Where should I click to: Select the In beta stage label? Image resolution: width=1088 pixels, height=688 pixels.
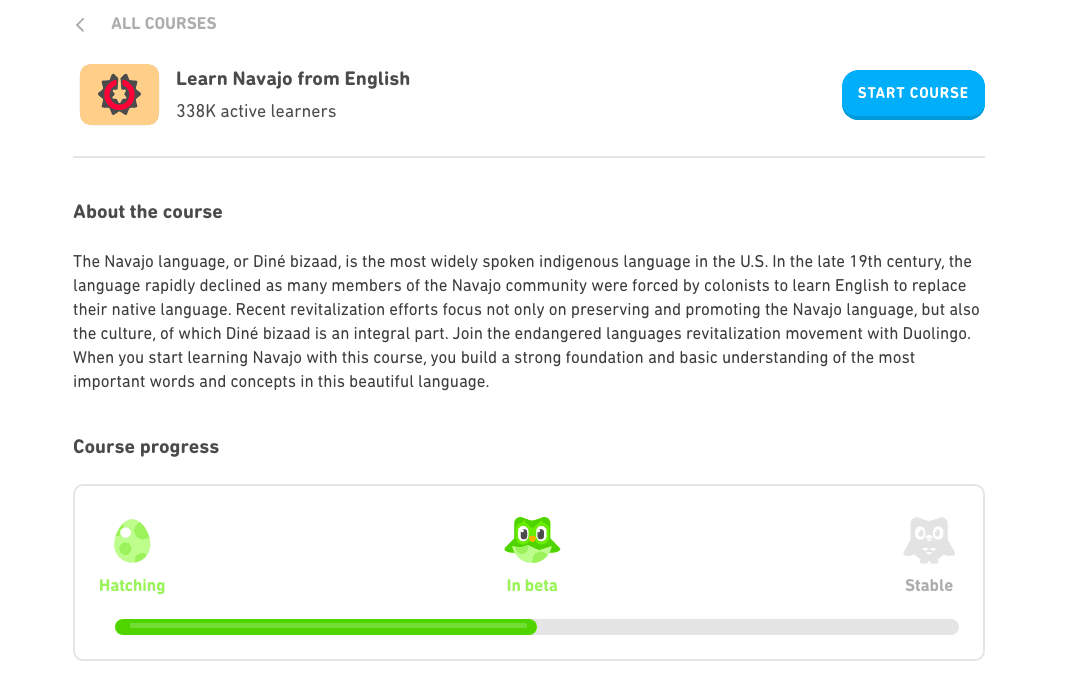(532, 585)
